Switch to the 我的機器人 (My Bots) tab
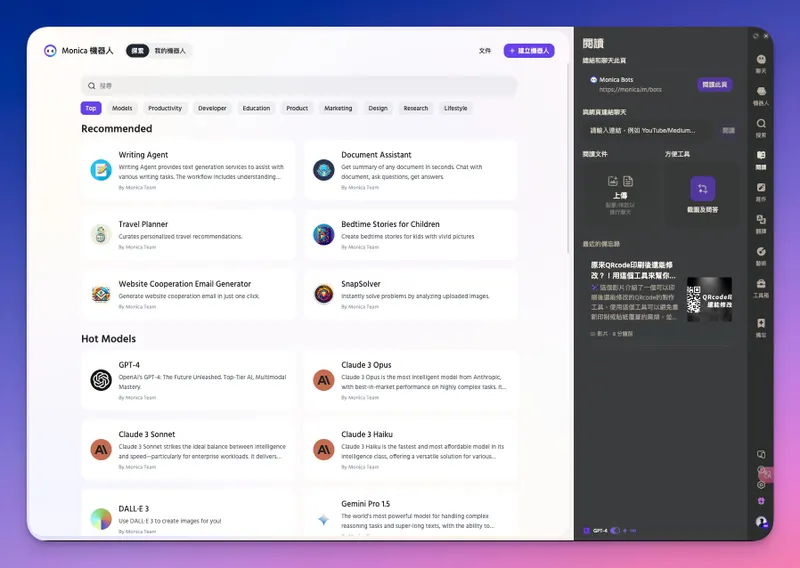Image resolution: width=800 pixels, height=568 pixels. point(170,51)
